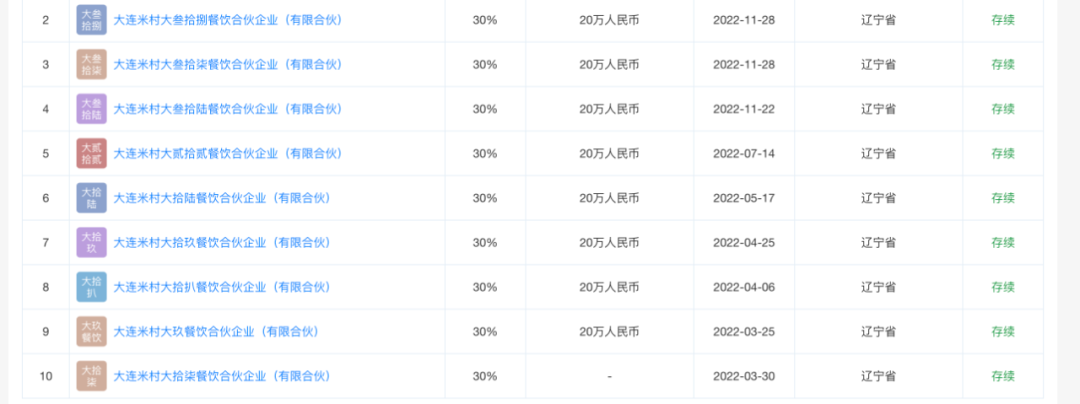Viewport: 1080px width, 404px height.
Task: Click the 大拾陆 company logo icon
Action: pos(92,198)
